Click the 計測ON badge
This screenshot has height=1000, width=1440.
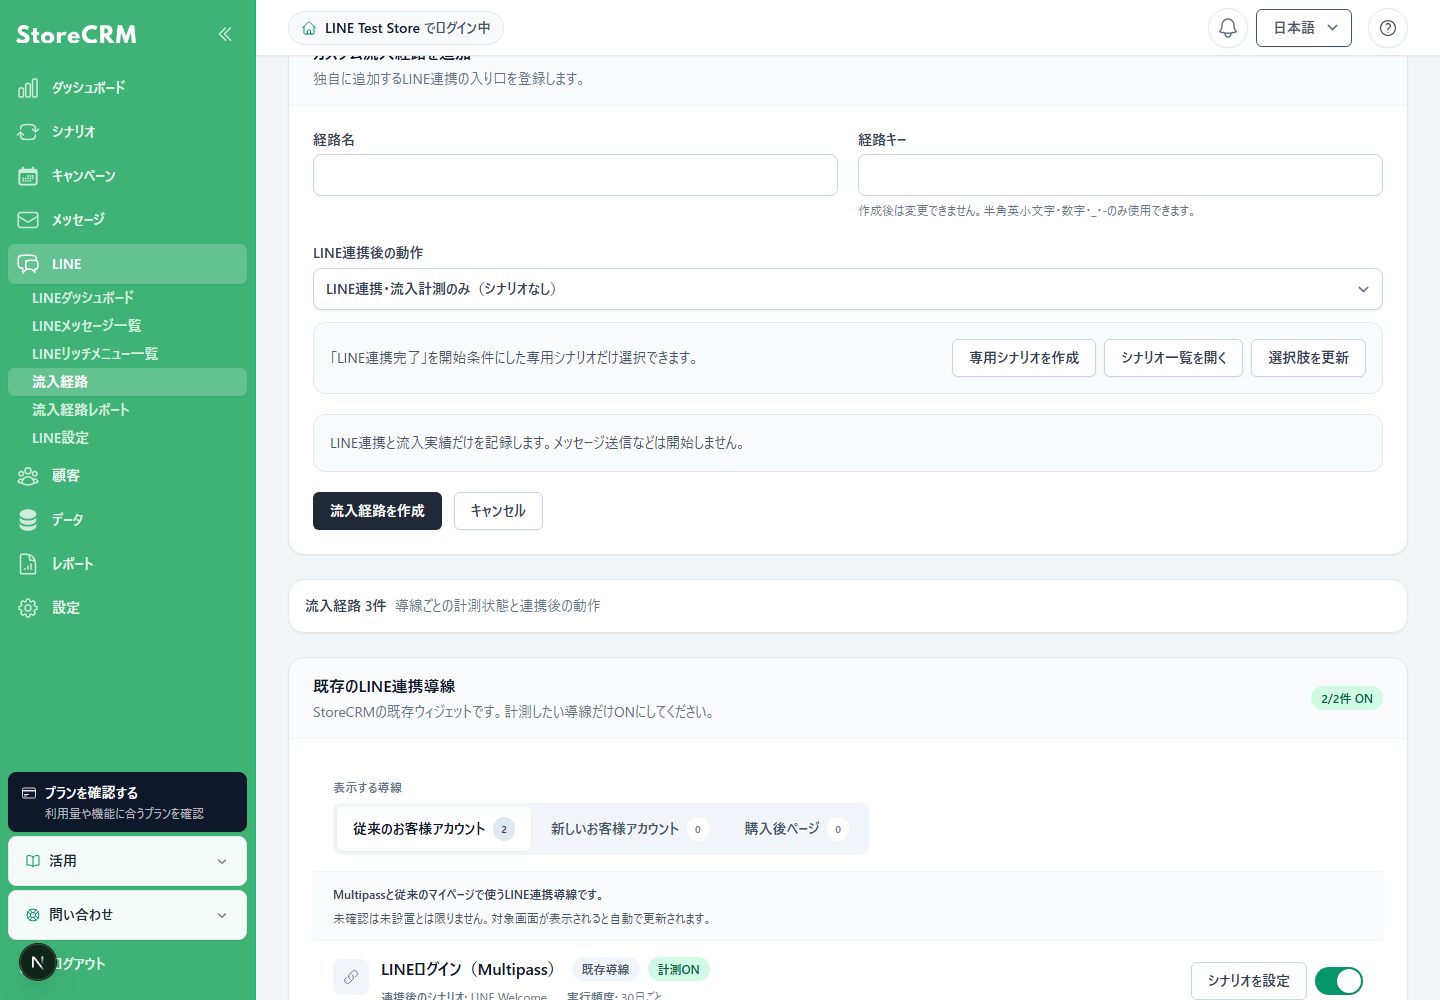point(679,970)
